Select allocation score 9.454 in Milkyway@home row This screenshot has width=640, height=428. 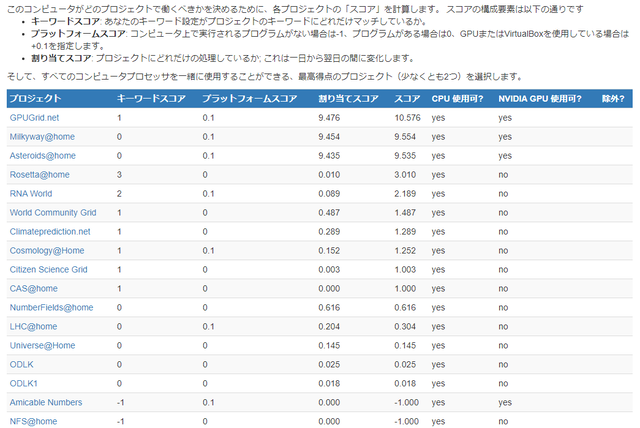click(x=329, y=137)
